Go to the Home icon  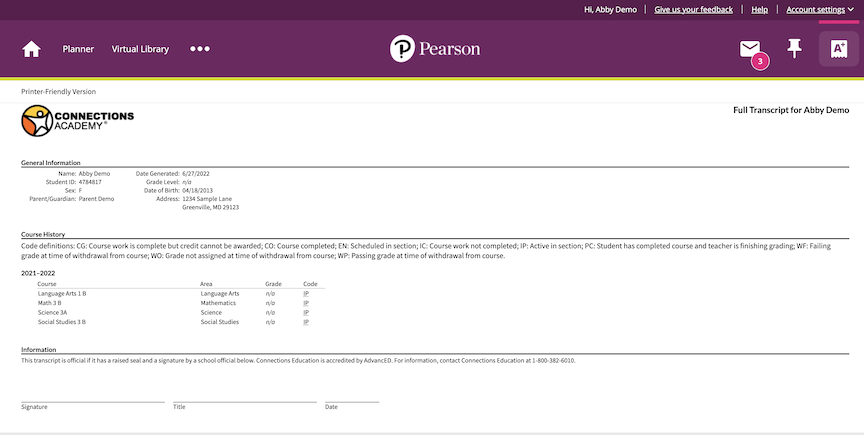click(x=31, y=49)
